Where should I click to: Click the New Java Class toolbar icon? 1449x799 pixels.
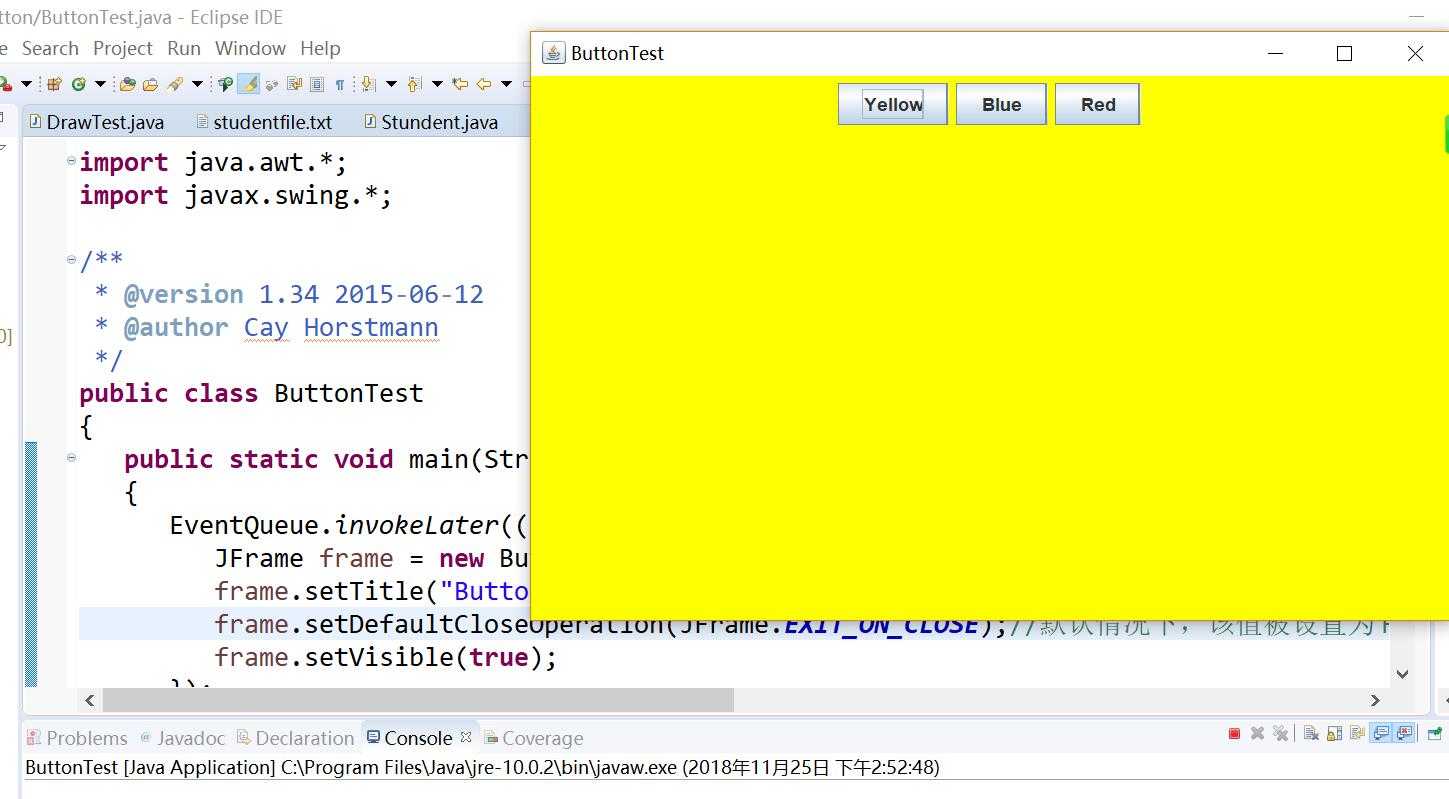(78, 84)
